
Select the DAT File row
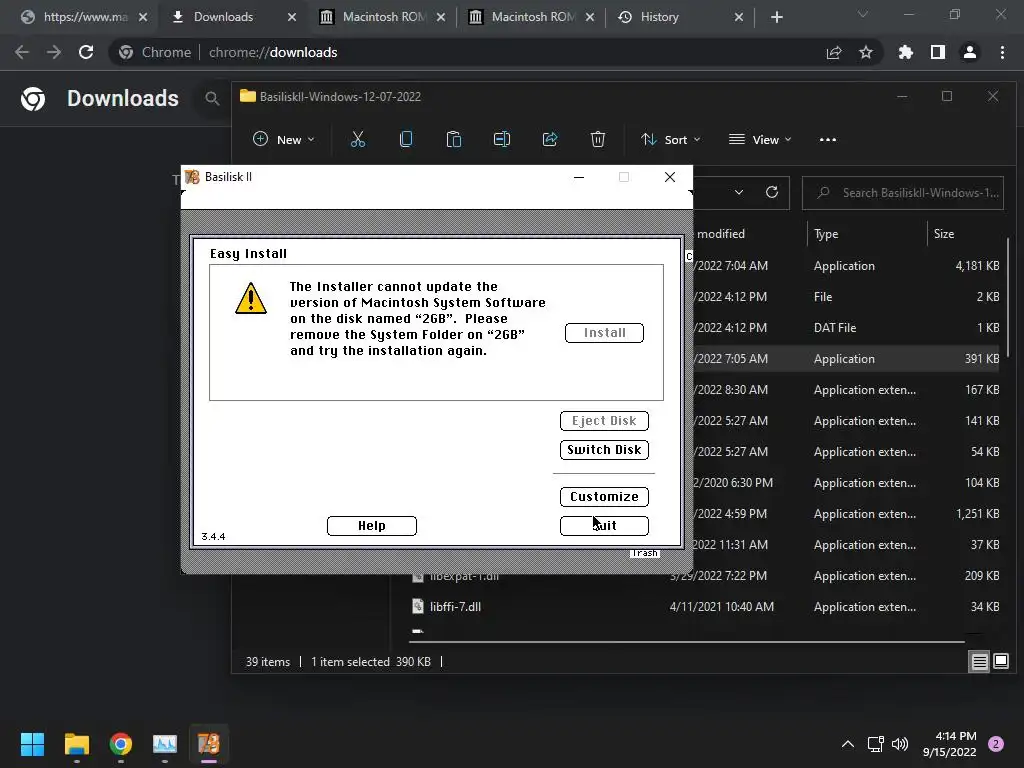[x=846, y=328]
